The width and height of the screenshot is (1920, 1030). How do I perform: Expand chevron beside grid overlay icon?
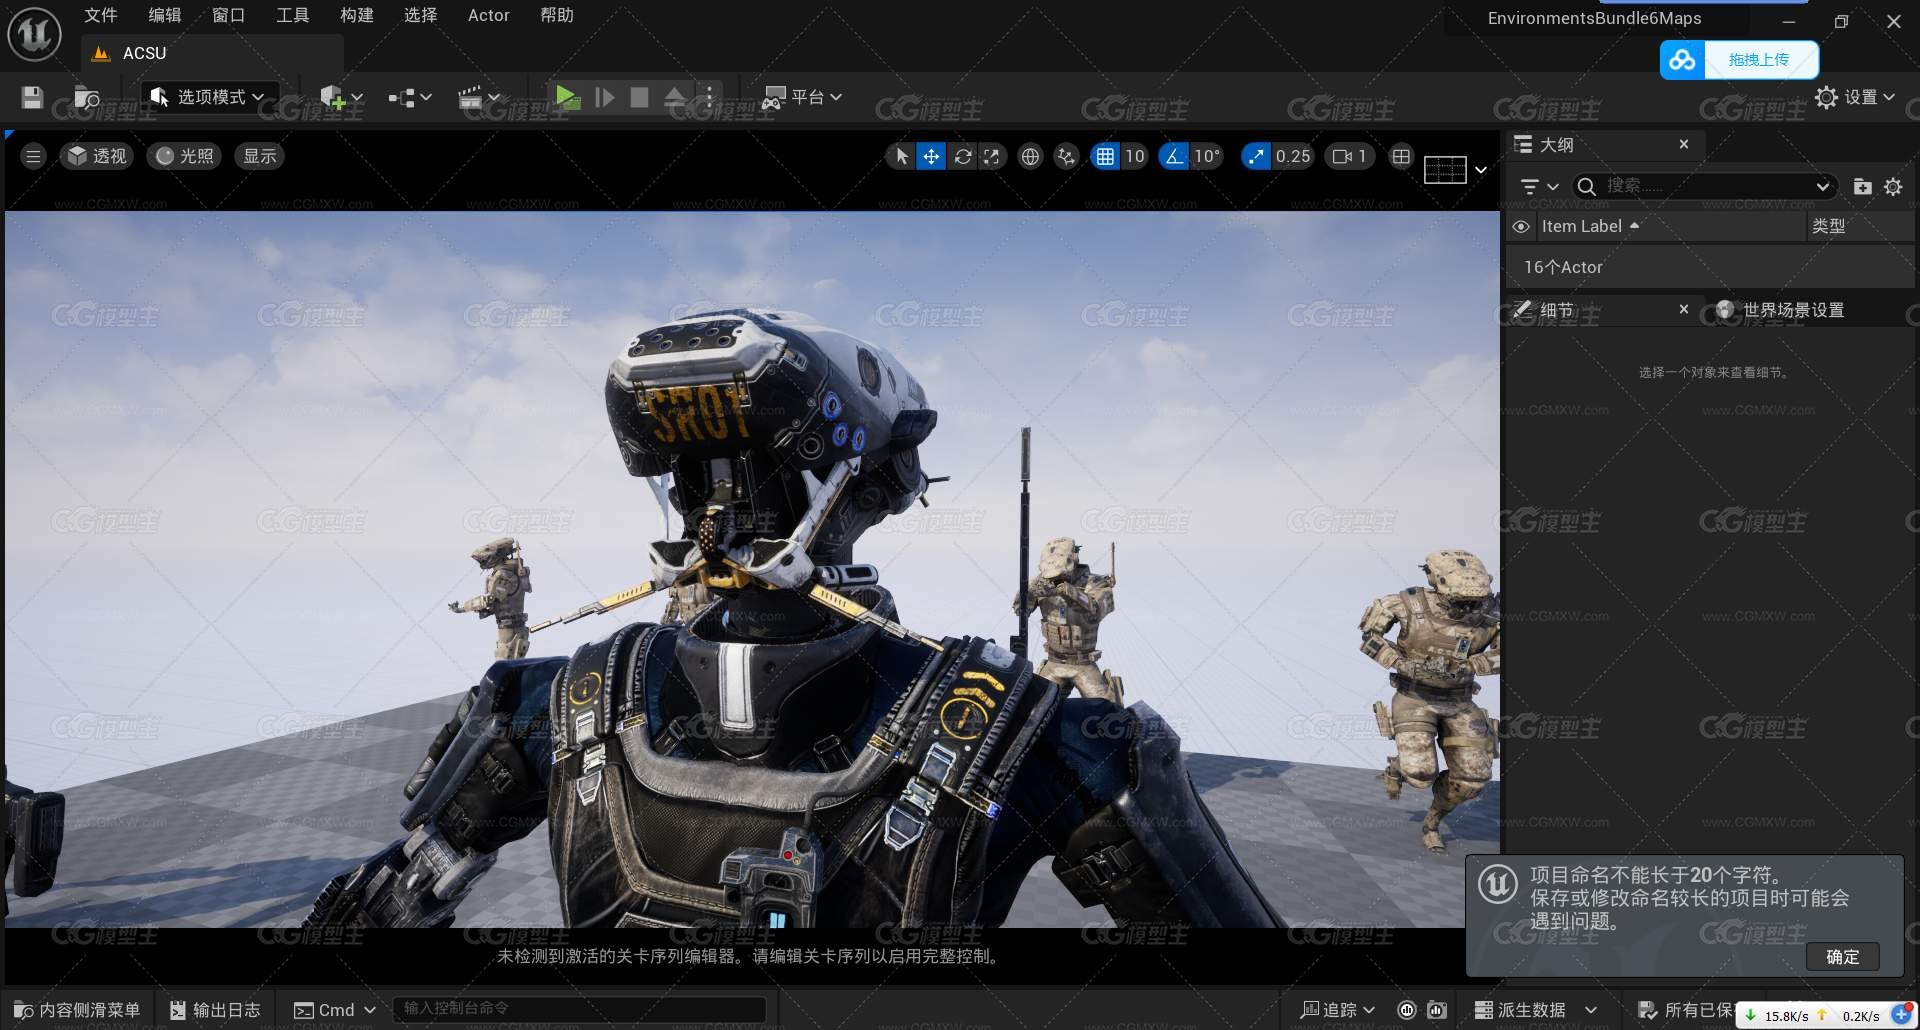click(x=1481, y=170)
